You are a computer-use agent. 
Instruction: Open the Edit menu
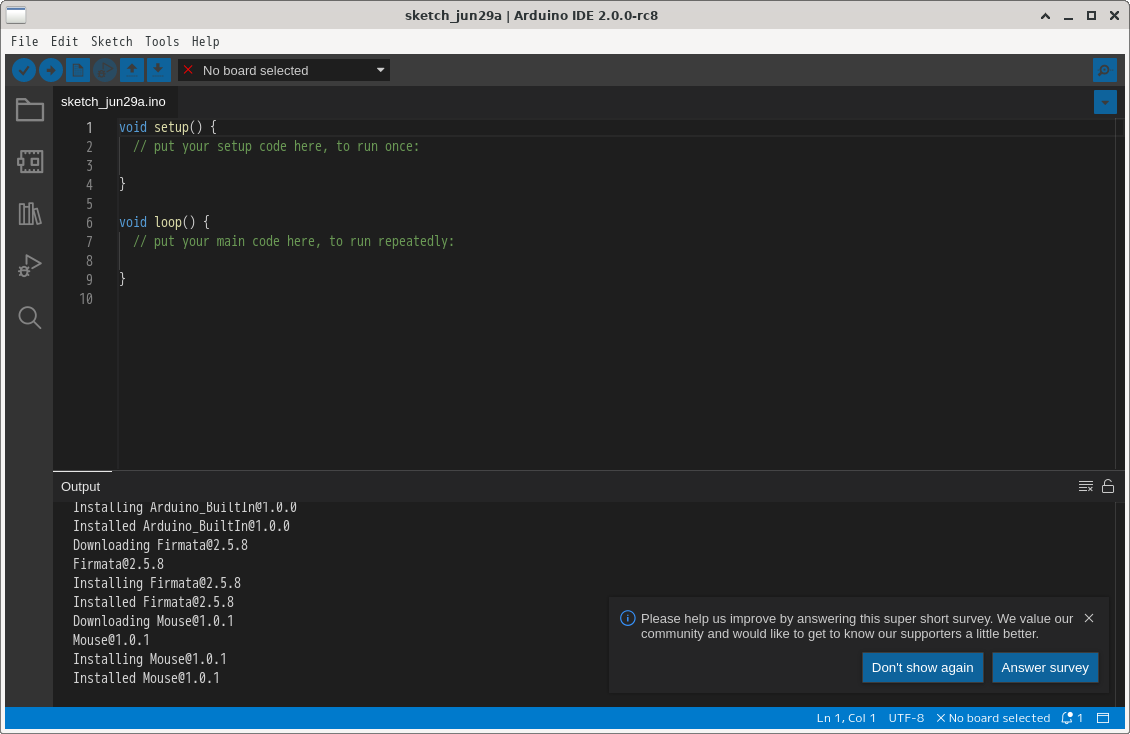64,42
